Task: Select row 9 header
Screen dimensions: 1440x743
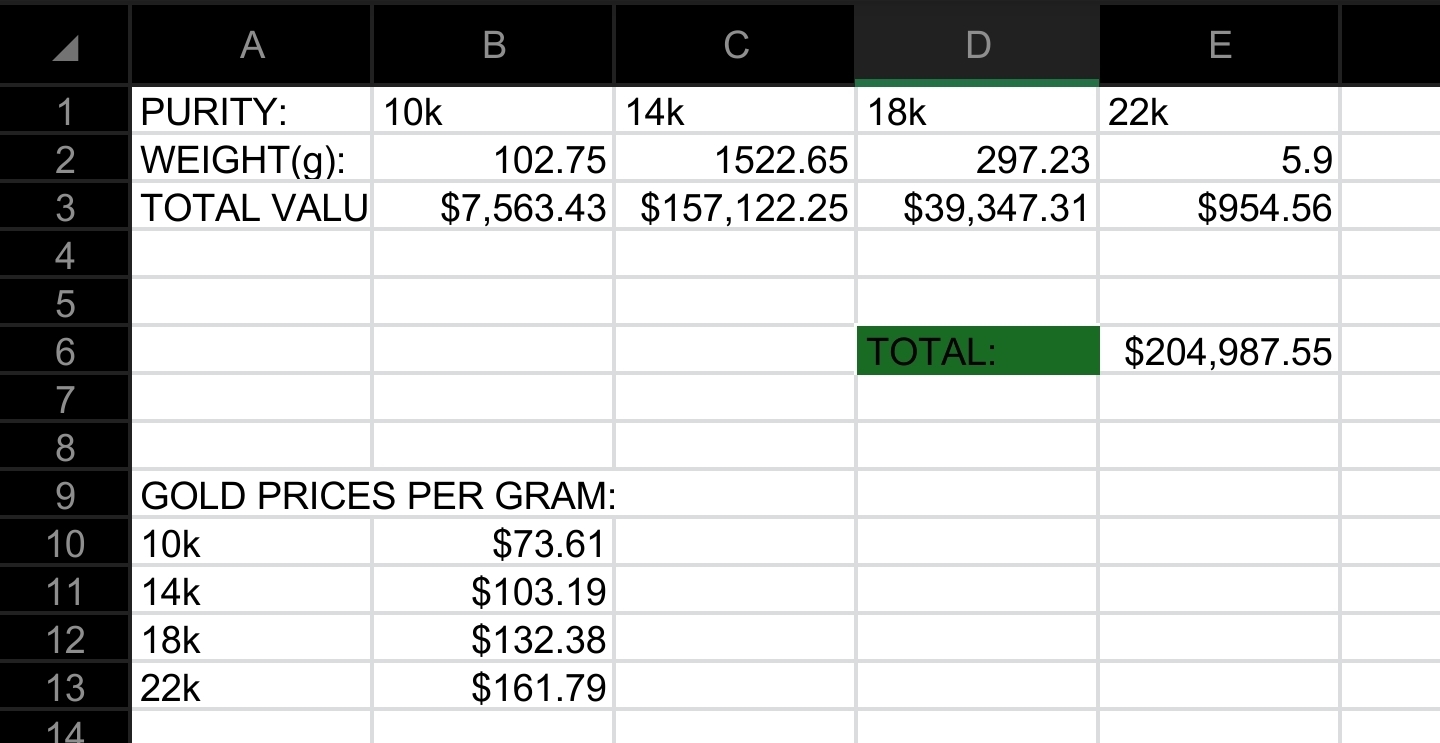Action: coord(65,495)
